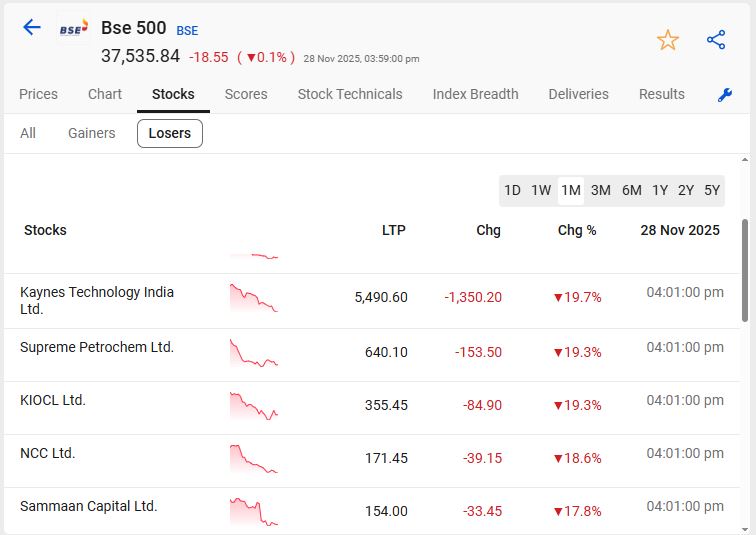Select the All stocks filter

pyautogui.click(x=28, y=133)
